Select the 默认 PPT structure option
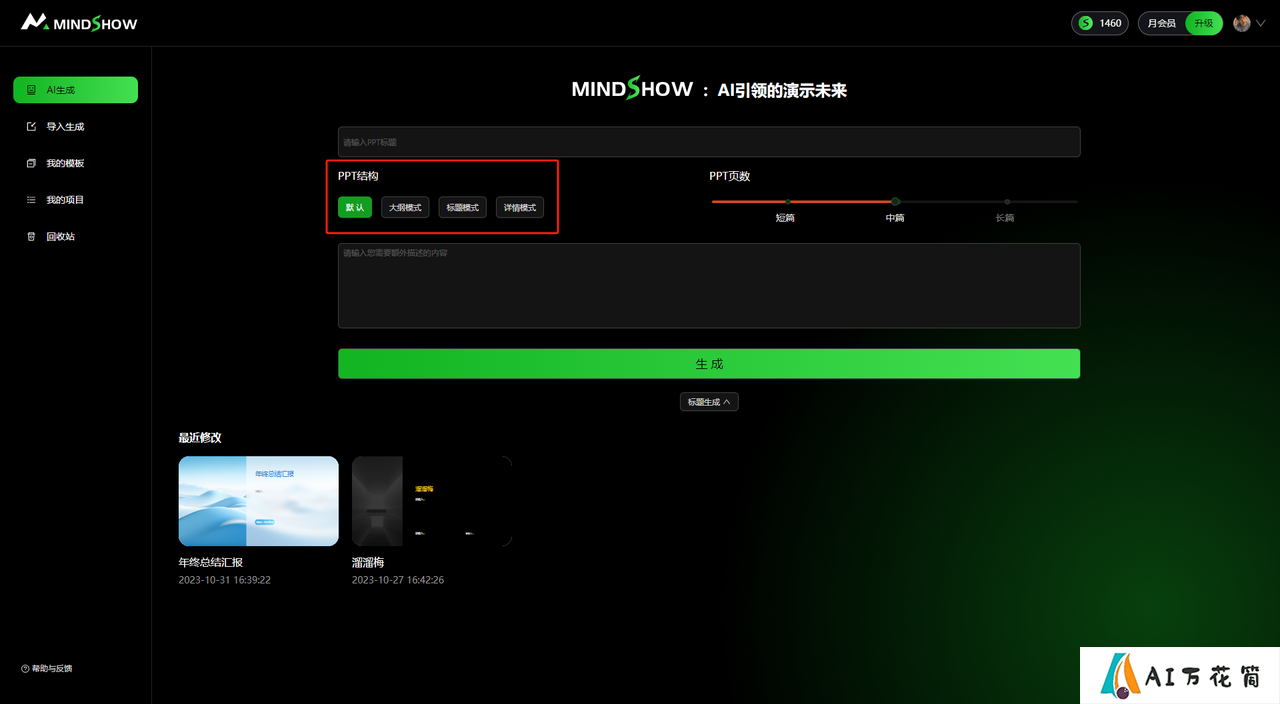 [x=355, y=207]
